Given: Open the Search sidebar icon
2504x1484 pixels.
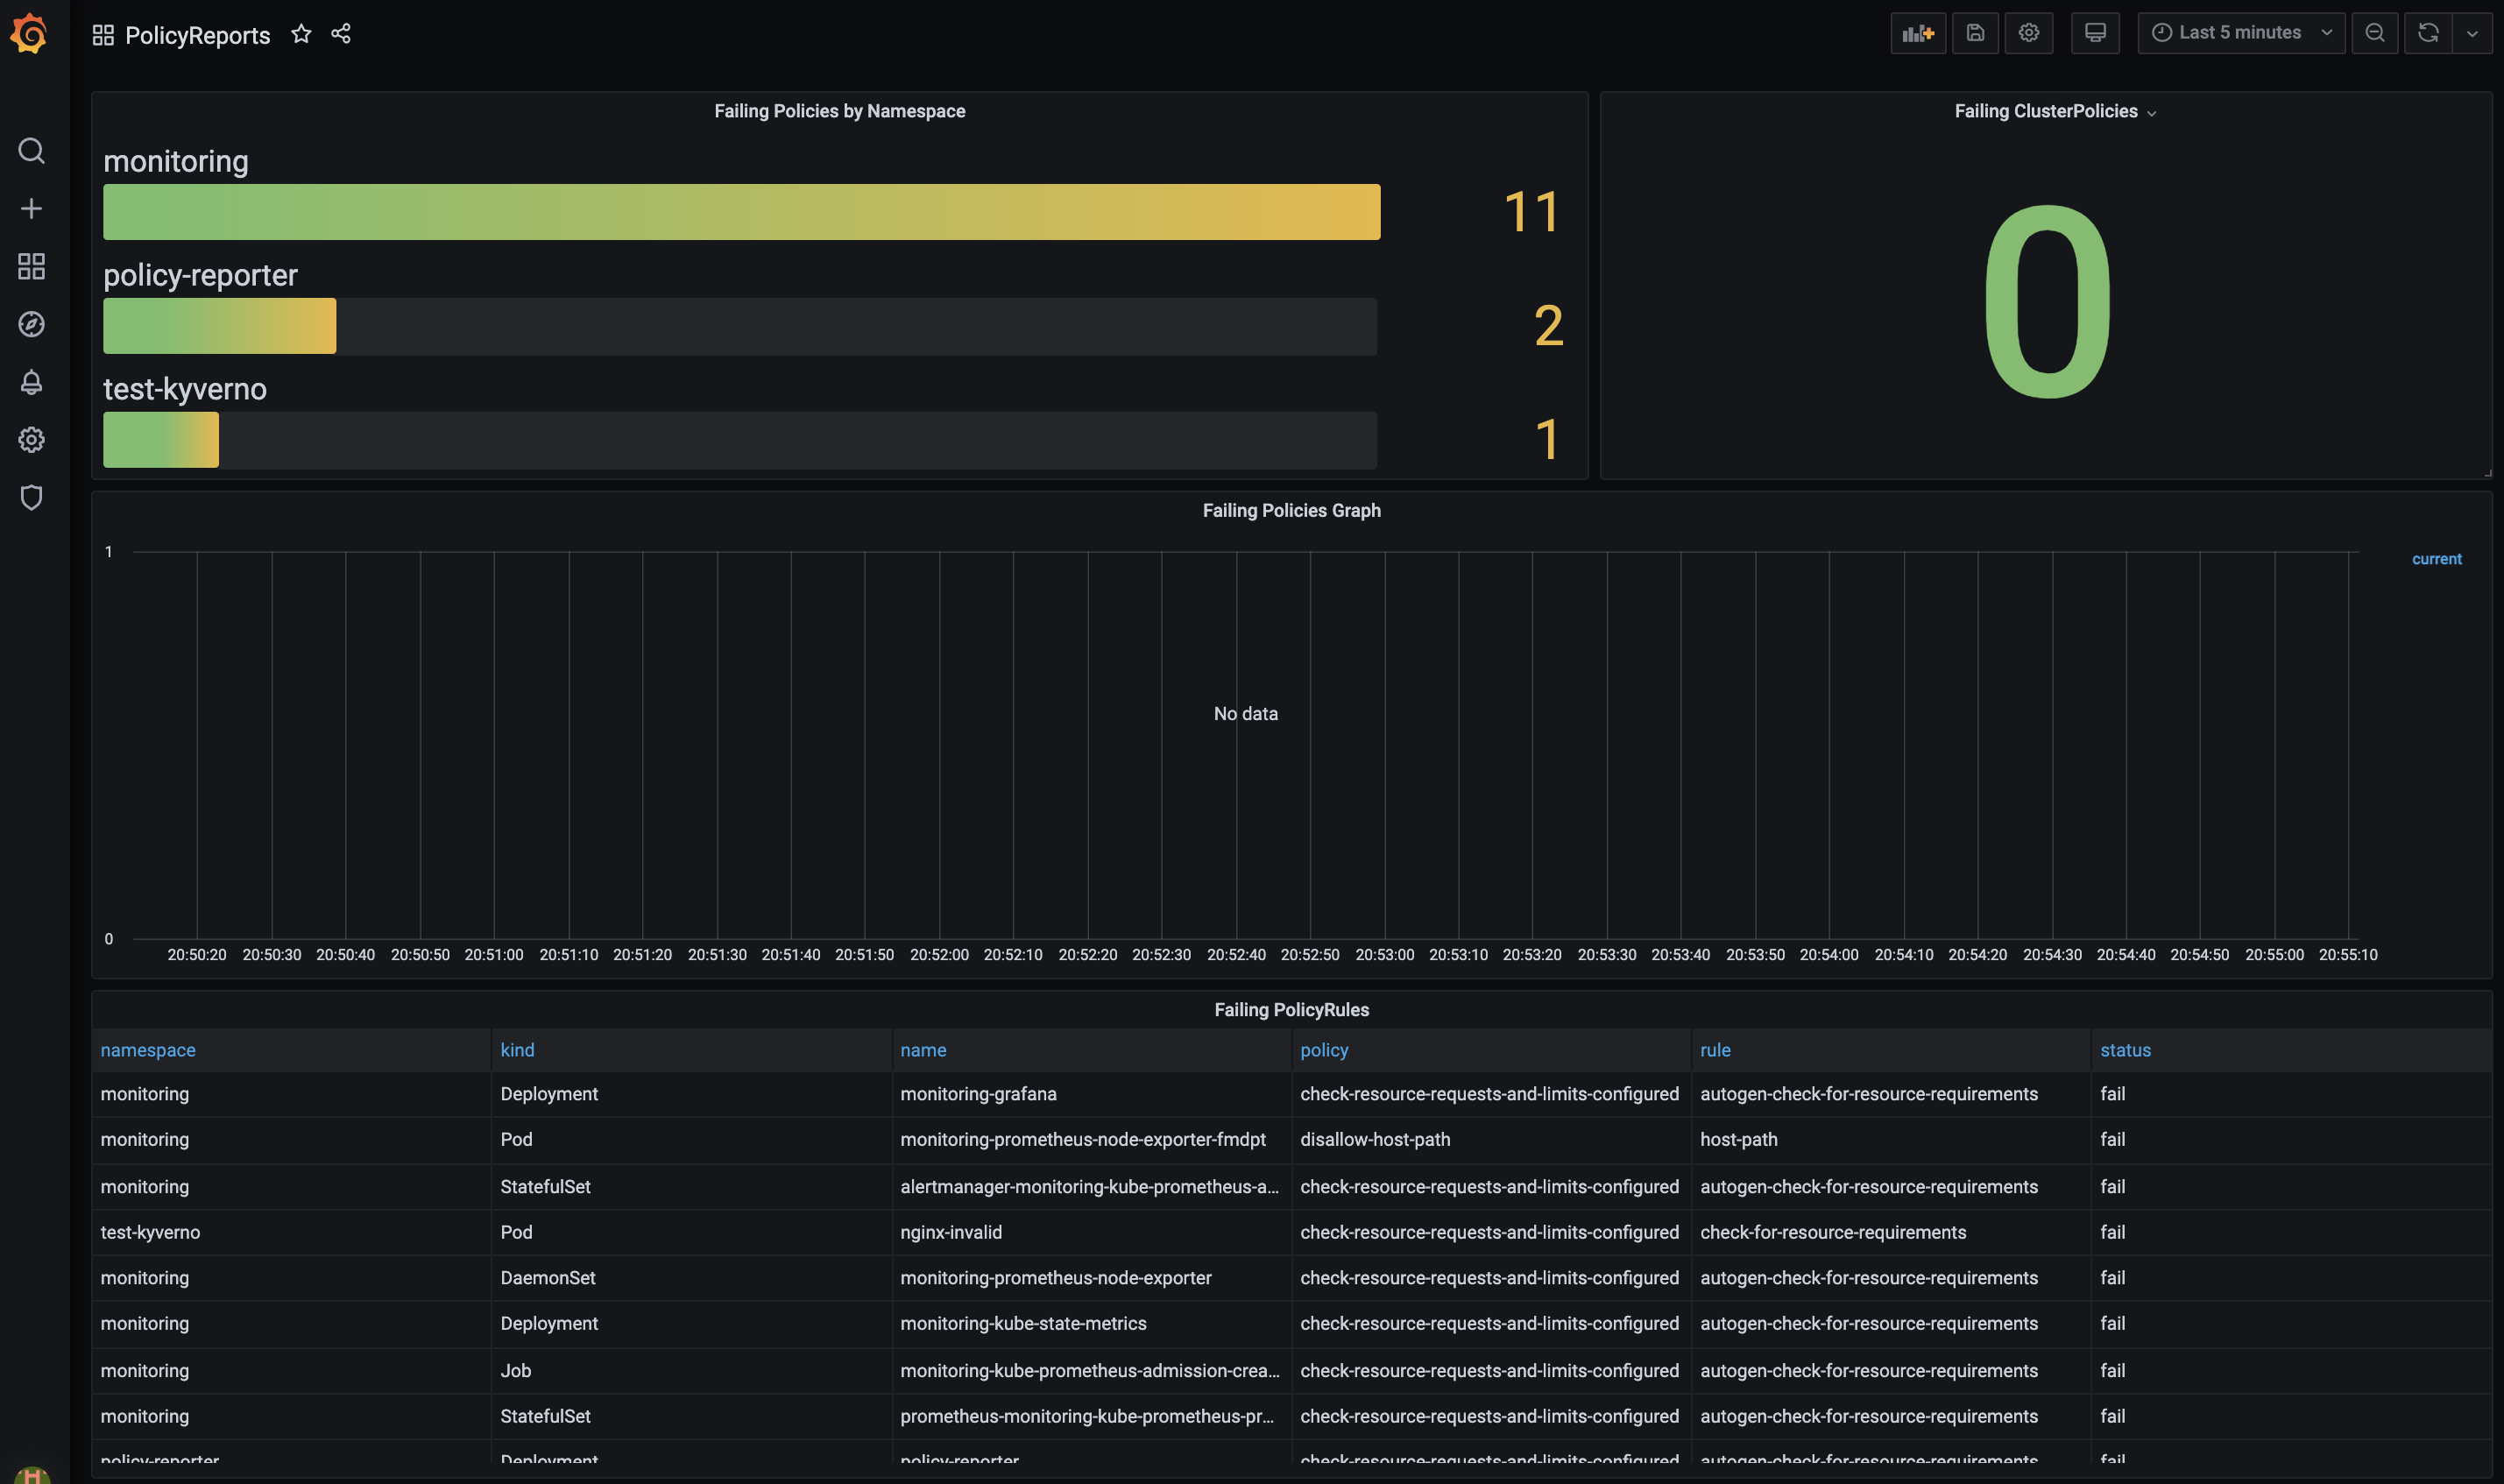Looking at the screenshot, I should point(31,151).
